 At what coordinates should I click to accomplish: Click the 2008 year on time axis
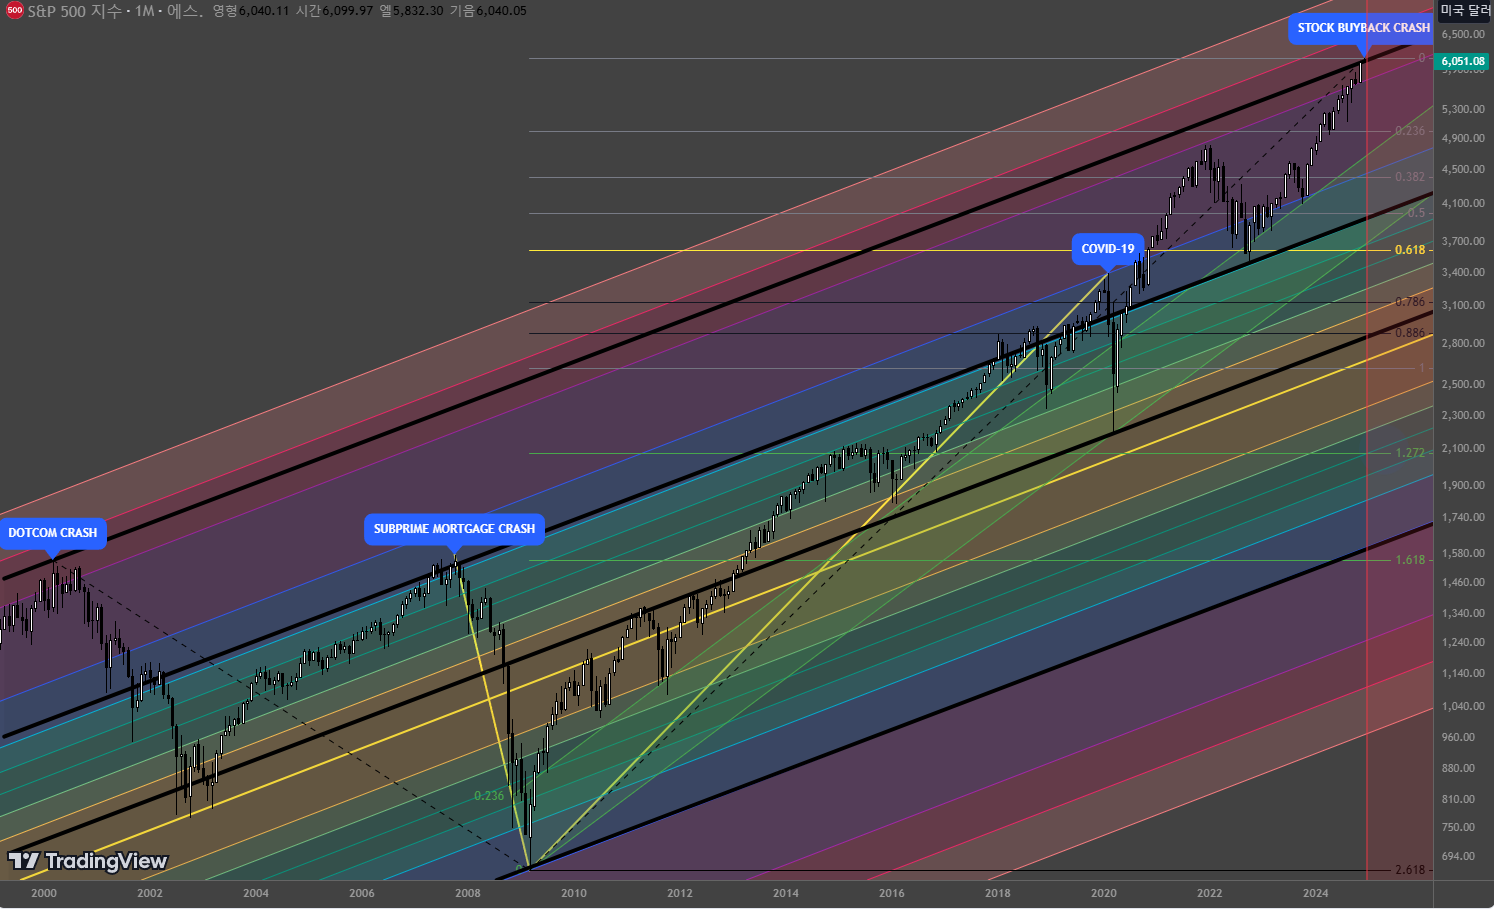click(x=468, y=893)
